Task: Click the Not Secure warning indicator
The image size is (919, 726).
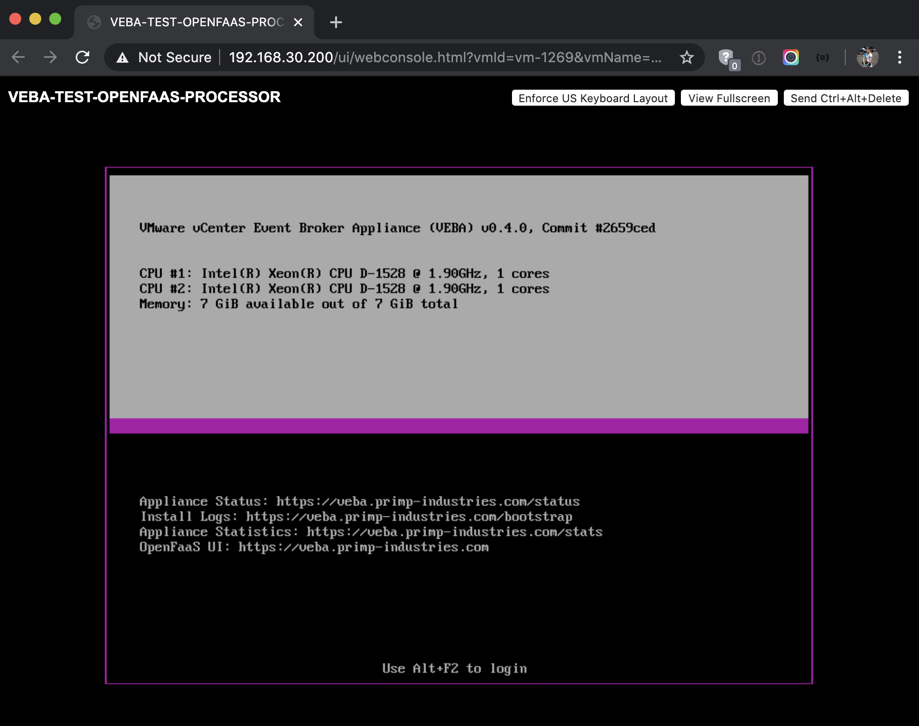Action: point(164,58)
